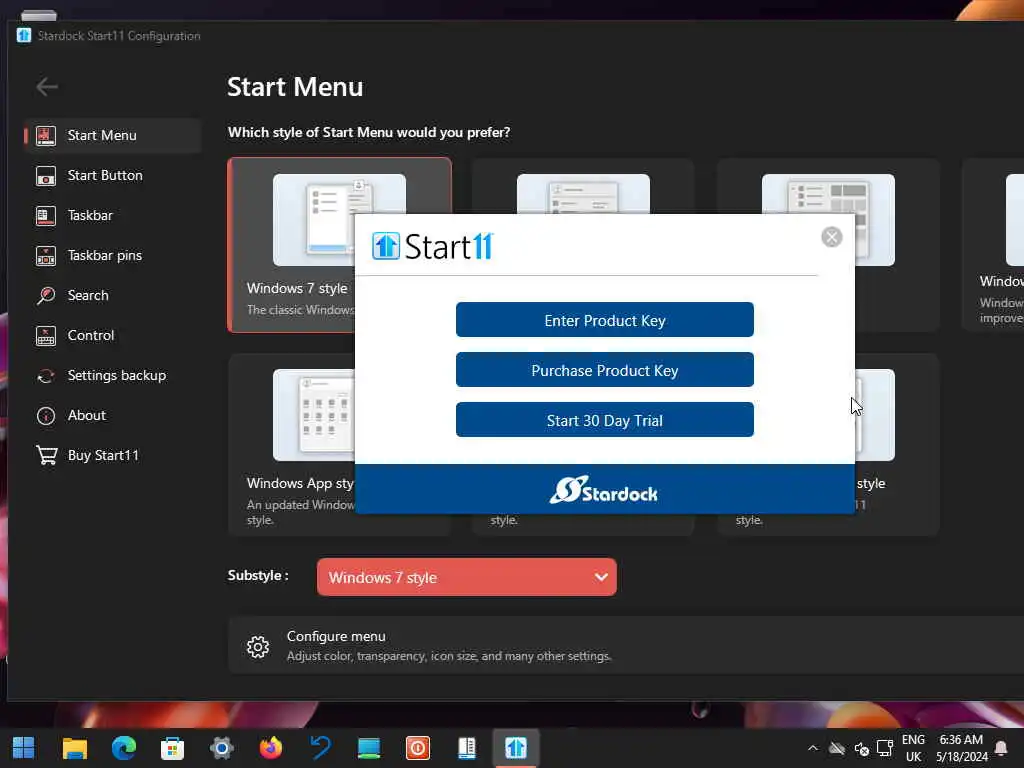The height and width of the screenshot is (768, 1024).
Task: Click the Settings backup sync icon
Action: pos(46,376)
